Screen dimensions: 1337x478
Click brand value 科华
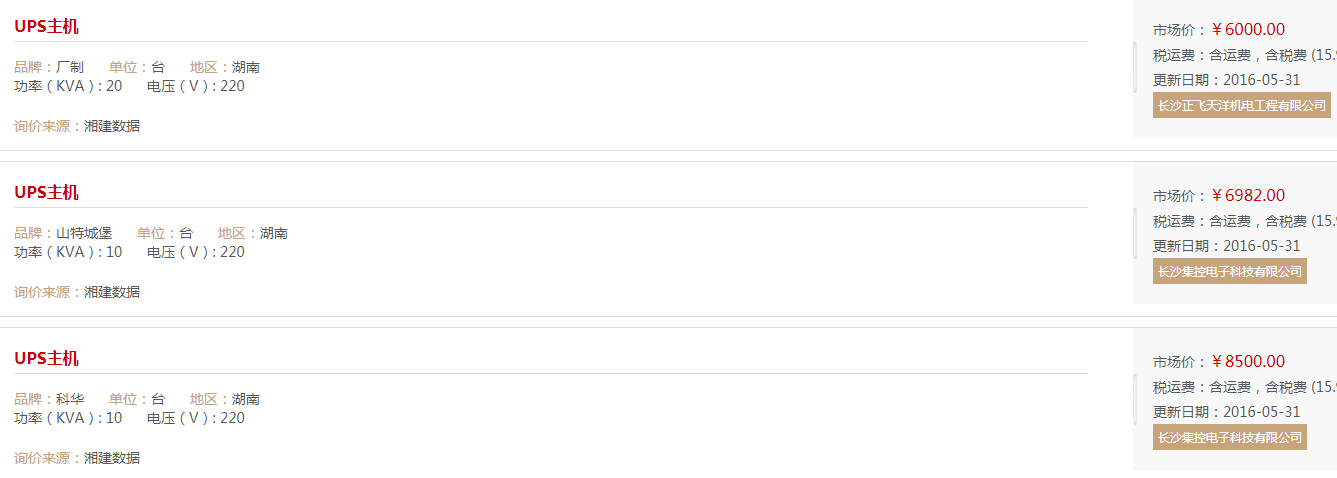pos(70,399)
